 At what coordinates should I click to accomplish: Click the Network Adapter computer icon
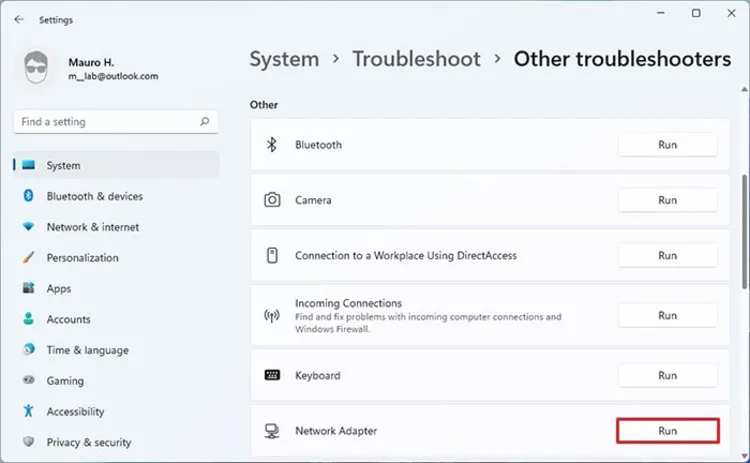[x=272, y=430]
